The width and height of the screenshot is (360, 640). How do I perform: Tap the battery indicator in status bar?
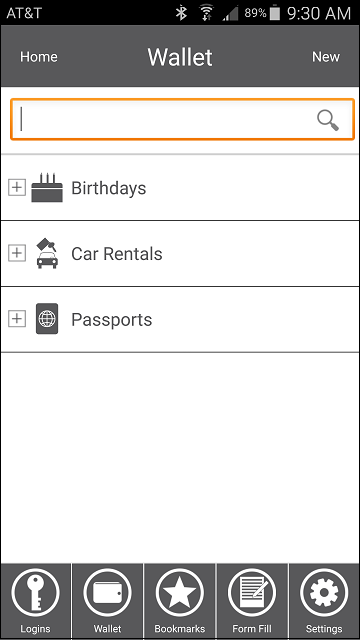tap(275, 13)
